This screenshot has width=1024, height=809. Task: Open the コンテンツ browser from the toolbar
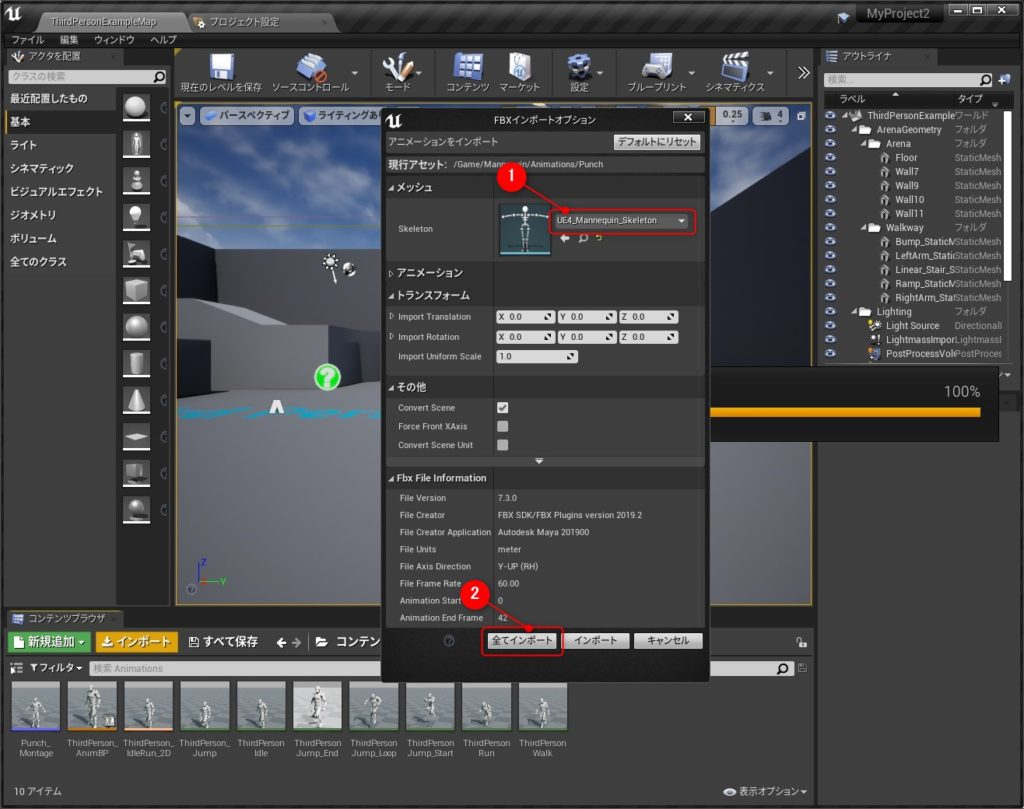pyautogui.click(x=467, y=70)
